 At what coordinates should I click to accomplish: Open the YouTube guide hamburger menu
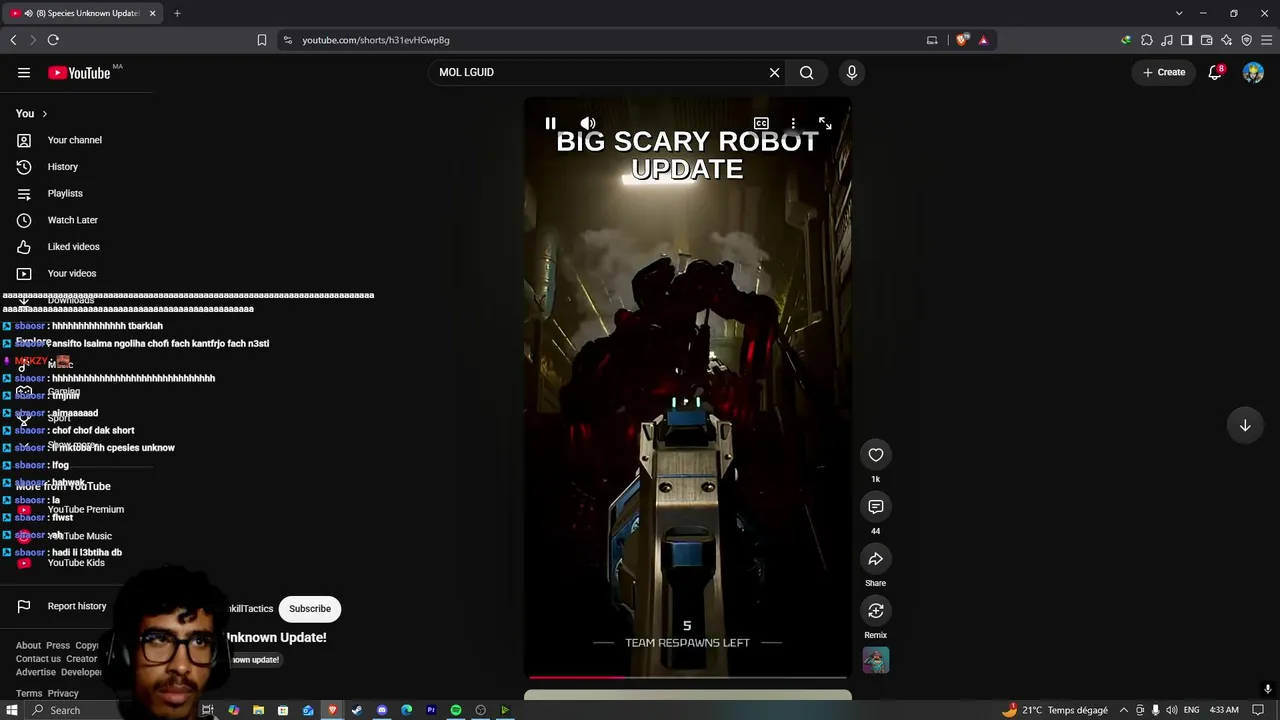coord(24,72)
